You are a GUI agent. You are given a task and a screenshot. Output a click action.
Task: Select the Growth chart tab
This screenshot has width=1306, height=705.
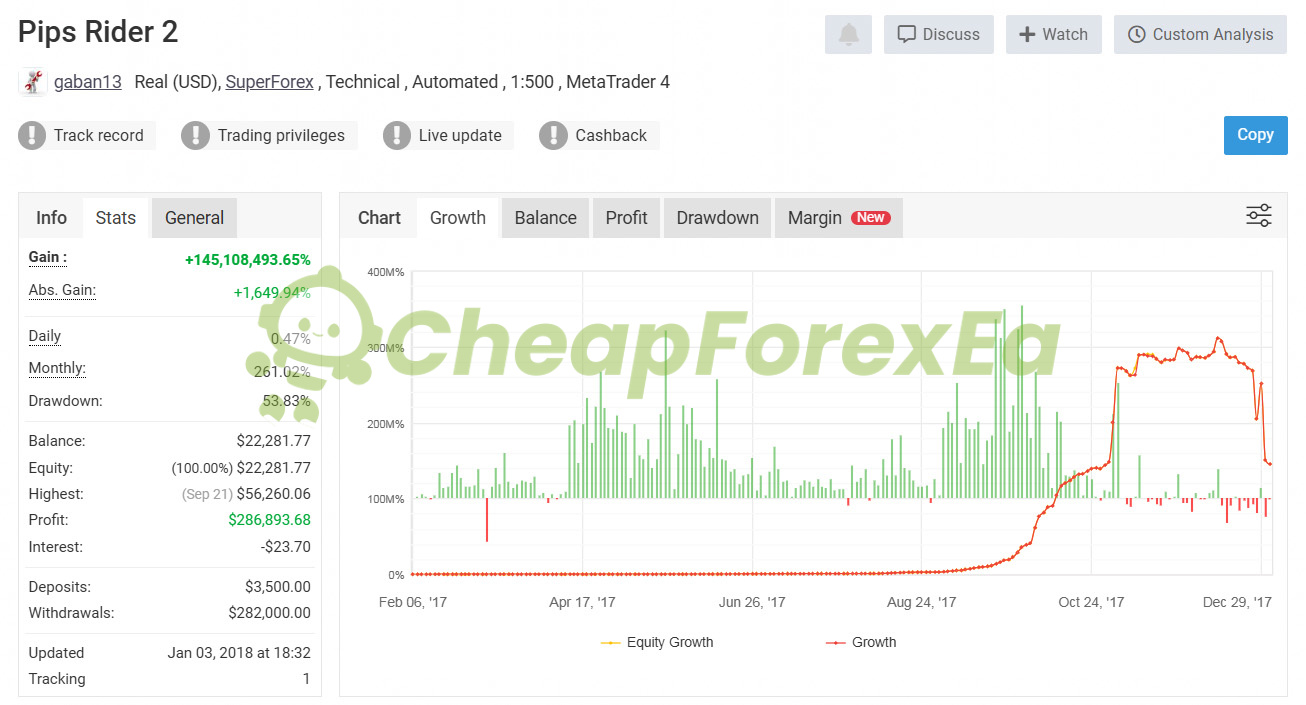[458, 217]
